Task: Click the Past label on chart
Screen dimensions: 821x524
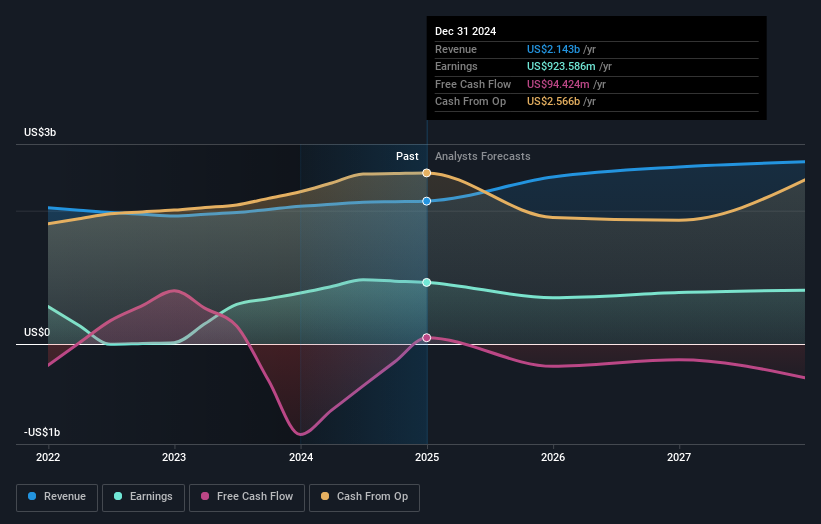Action: tap(407, 156)
